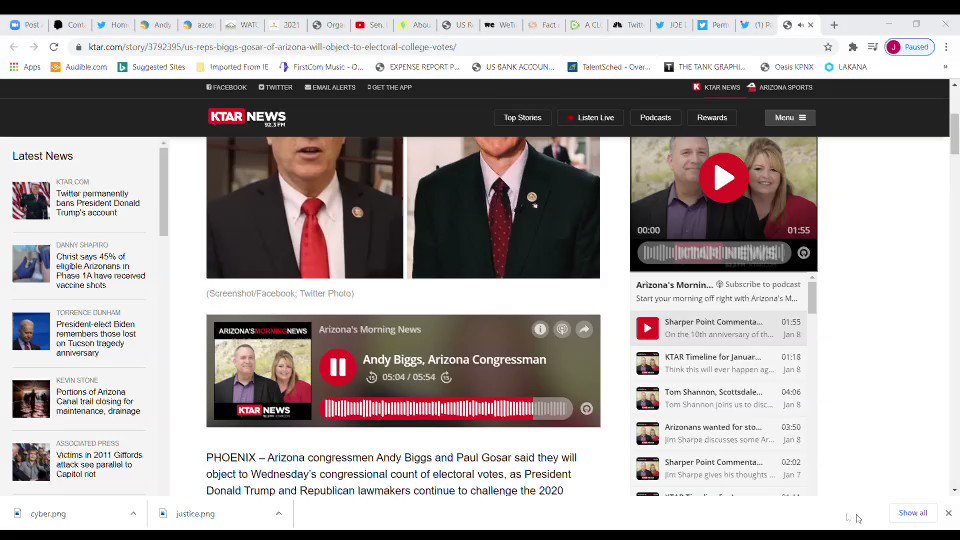Share the Andy Biggs audio clip
This screenshot has width=960, height=540.
[x=584, y=329]
